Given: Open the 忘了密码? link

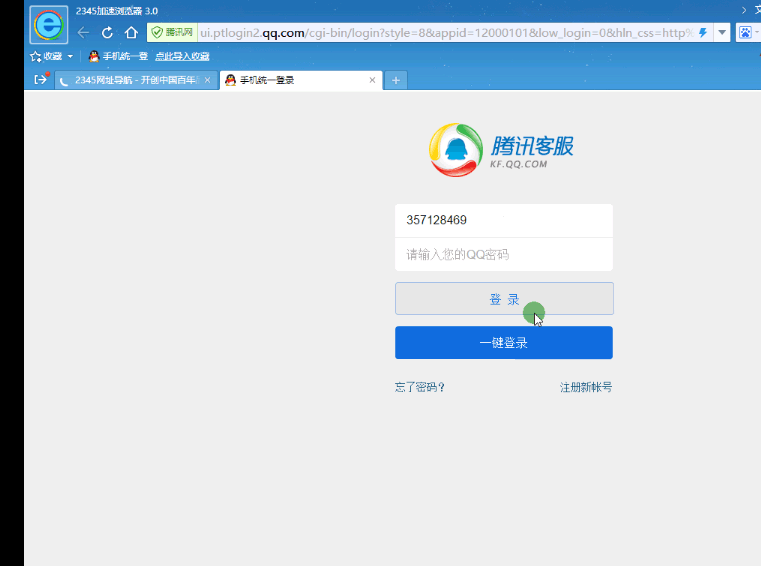Looking at the screenshot, I should [x=420, y=387].
